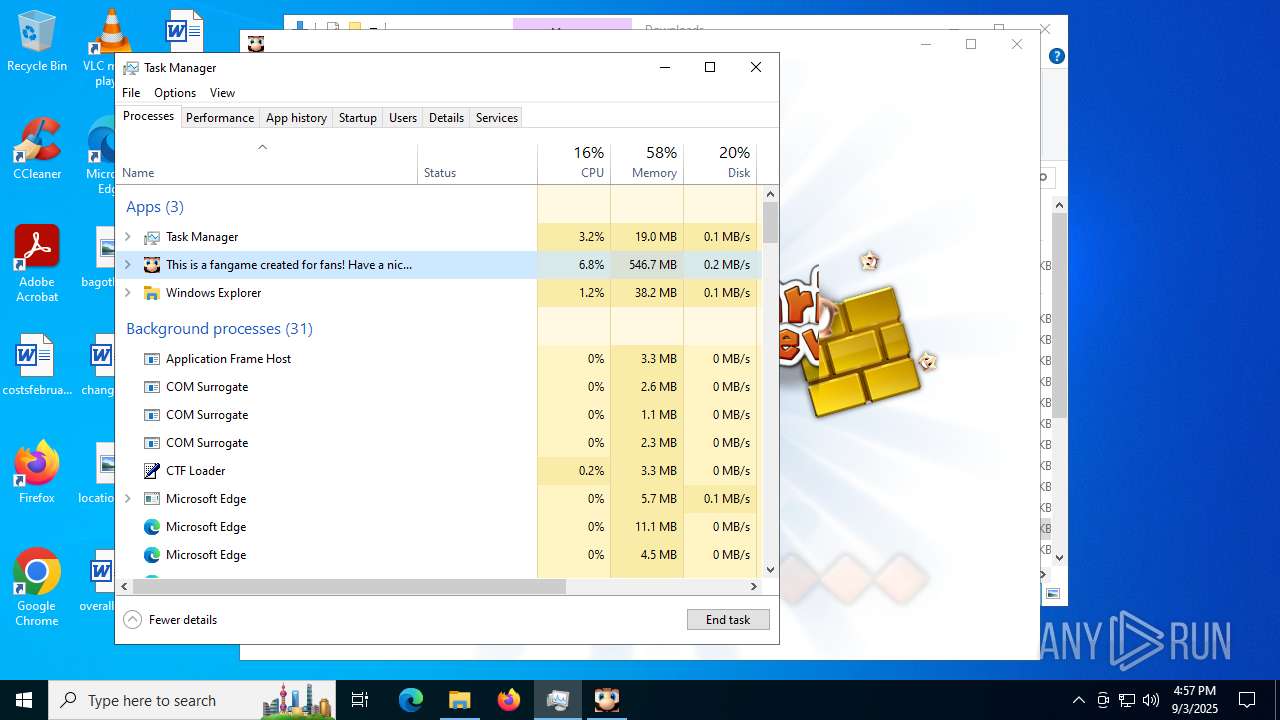The height and width of the screenshot is (720, 1280).
Task: Expand the fangame process group
Action: click(127, 265)
